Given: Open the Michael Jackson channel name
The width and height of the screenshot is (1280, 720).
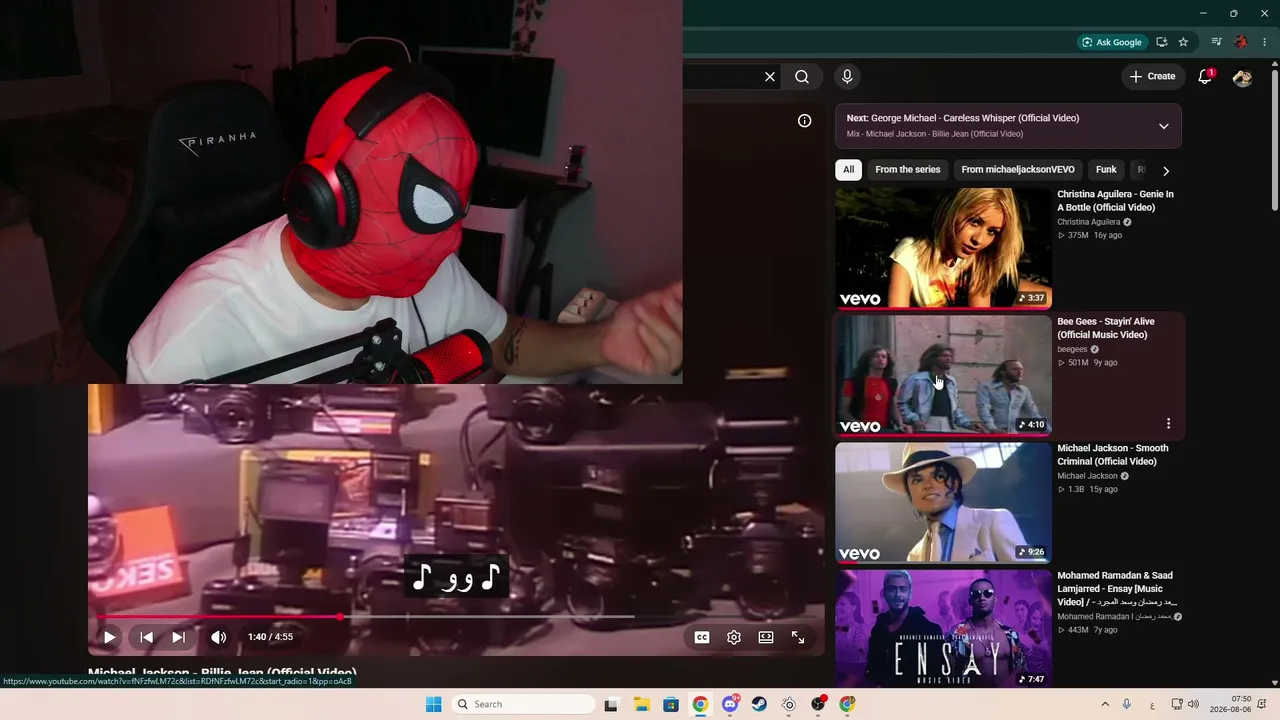Looking at the screenshot, I should tap(1087, 476).
